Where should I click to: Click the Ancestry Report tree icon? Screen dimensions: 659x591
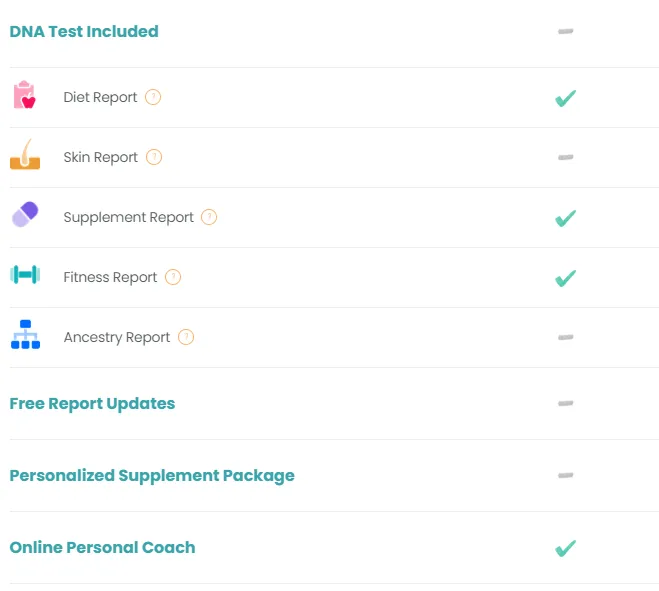(x=25, y=335)
